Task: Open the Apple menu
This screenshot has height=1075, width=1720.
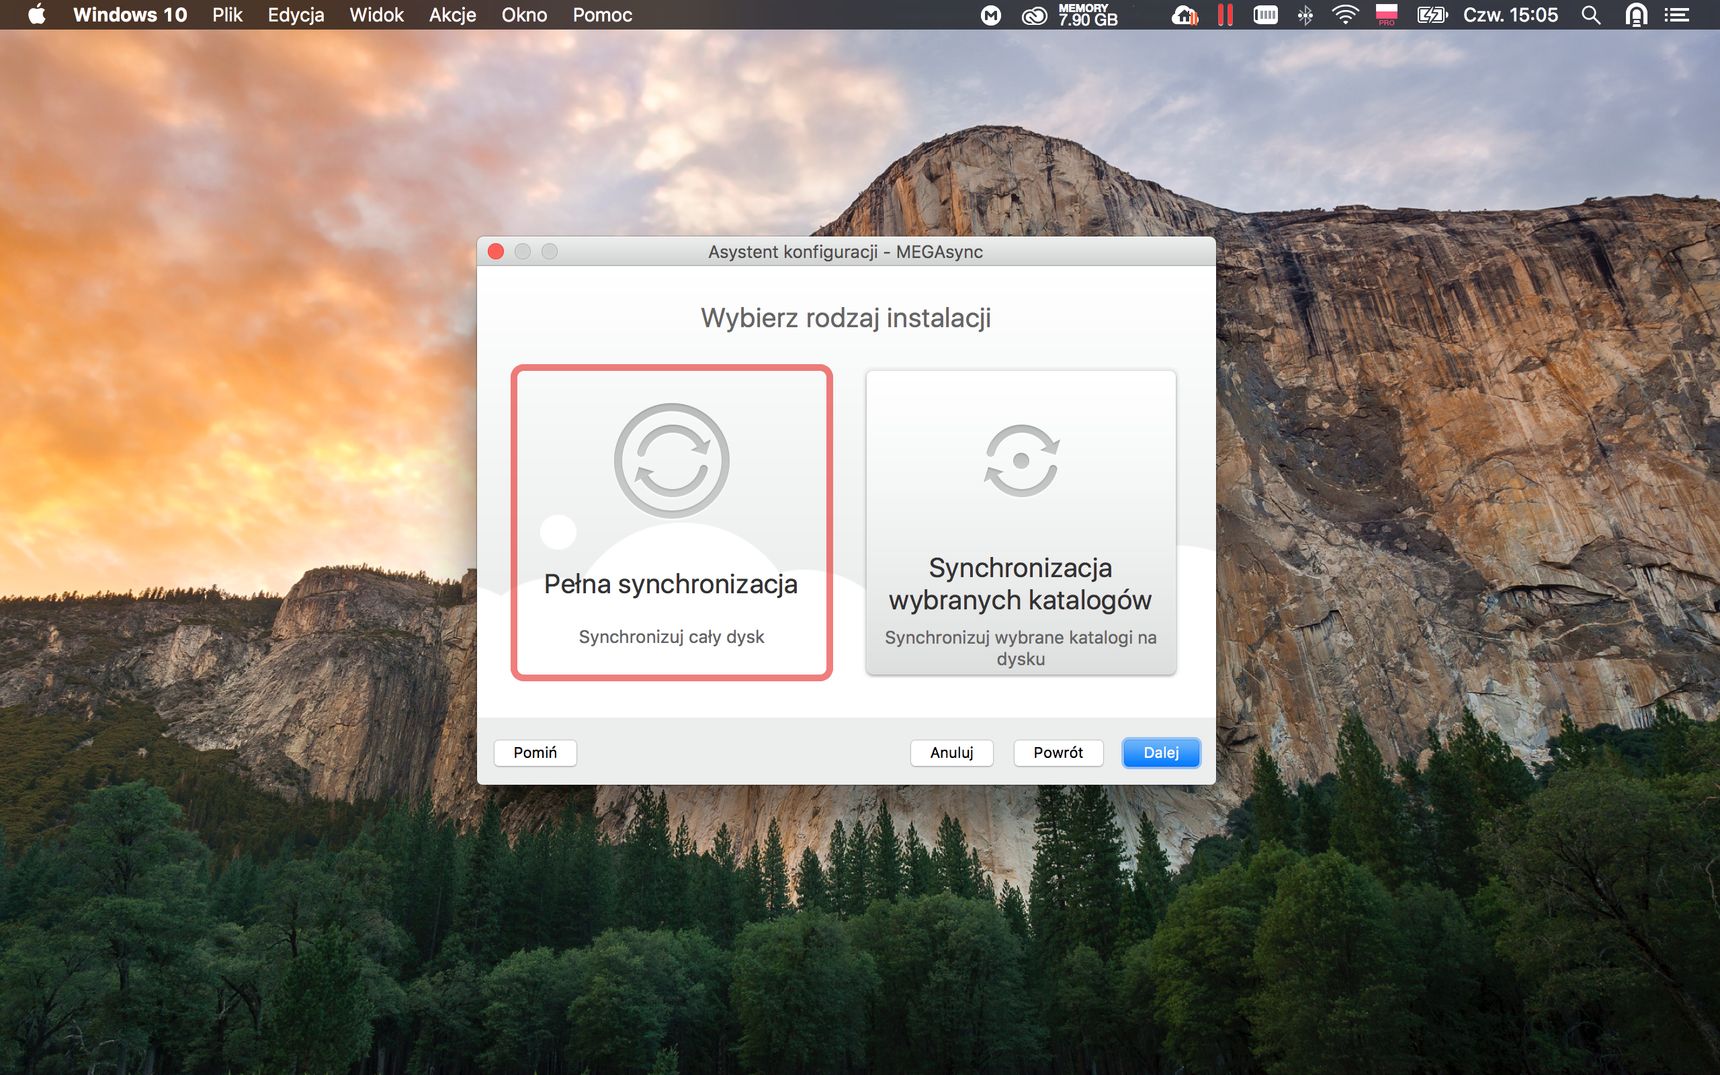Action: (x=37, y=15)
